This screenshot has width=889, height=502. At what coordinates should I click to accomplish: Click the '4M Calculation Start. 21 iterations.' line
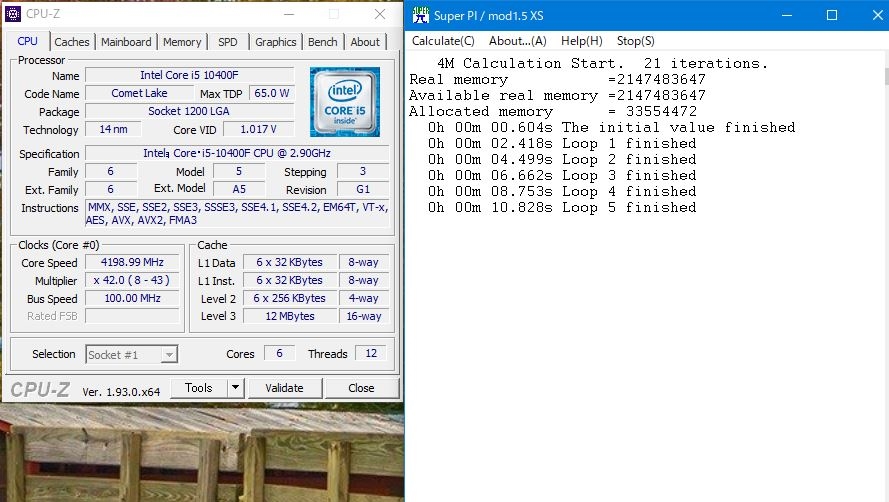pyautogui.click(x=602, y=64)
